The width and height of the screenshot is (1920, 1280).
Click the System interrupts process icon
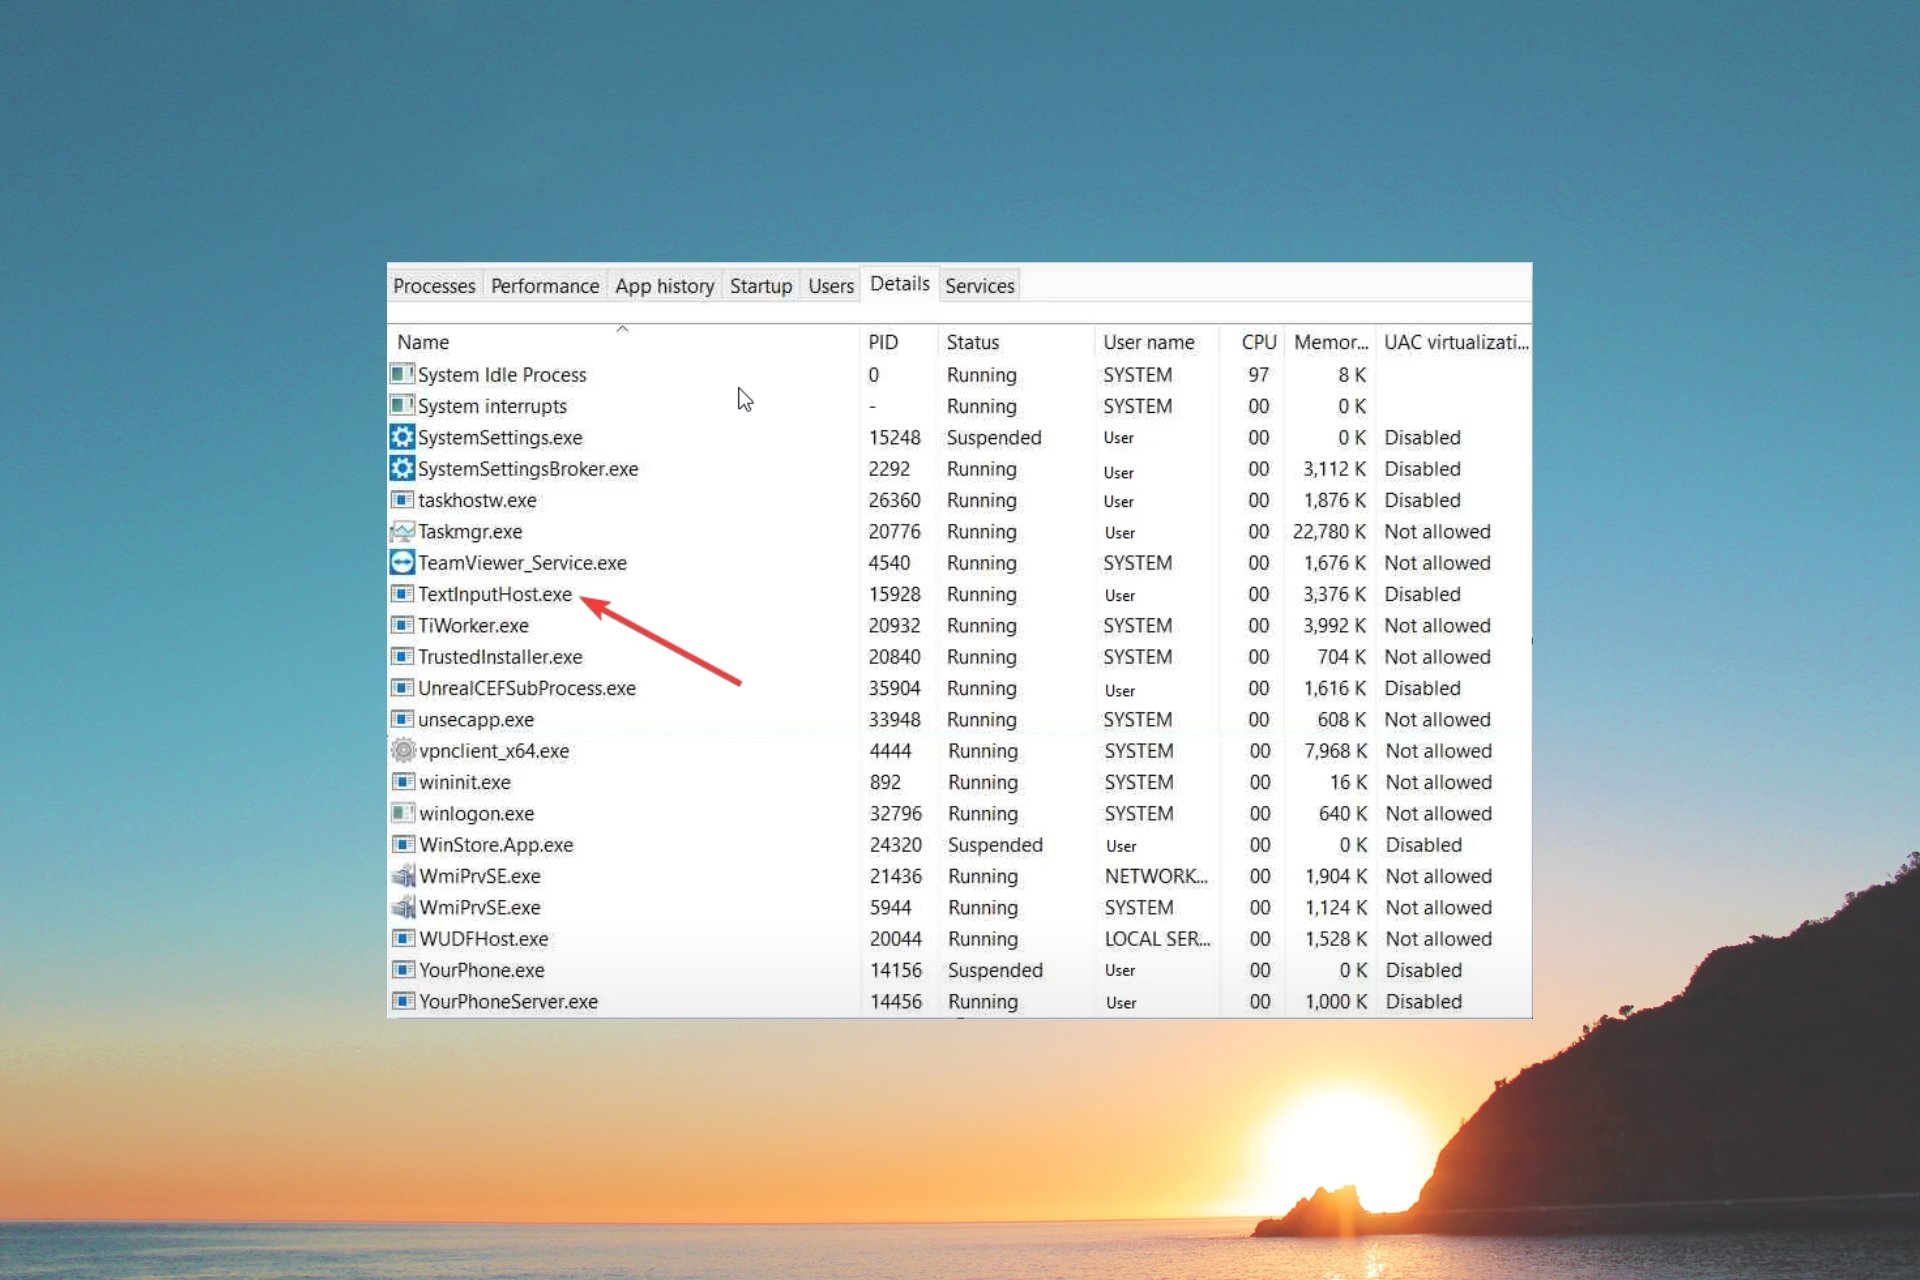pyautogui.click(x=402, y=405)
